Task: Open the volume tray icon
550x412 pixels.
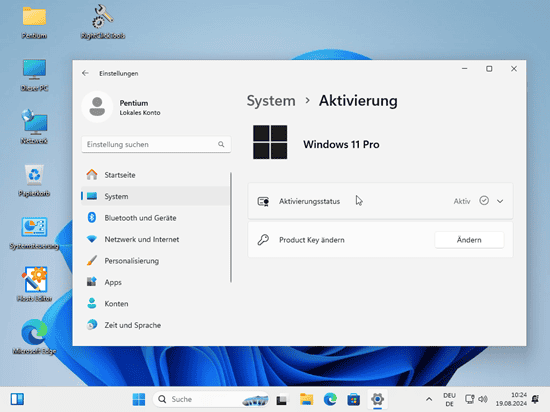Action: point(483,399)
